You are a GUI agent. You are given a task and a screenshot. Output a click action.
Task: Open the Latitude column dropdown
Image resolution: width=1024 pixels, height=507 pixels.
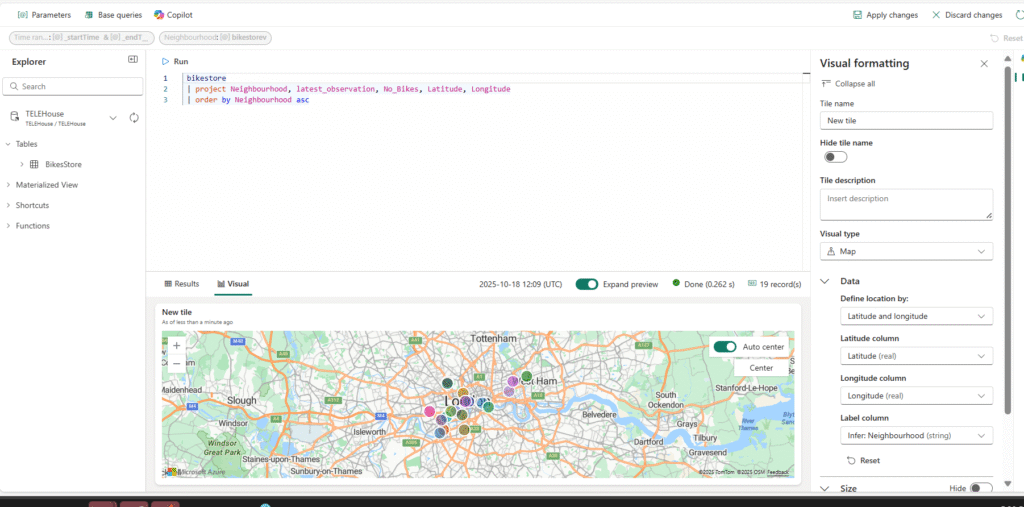(906, 356)
